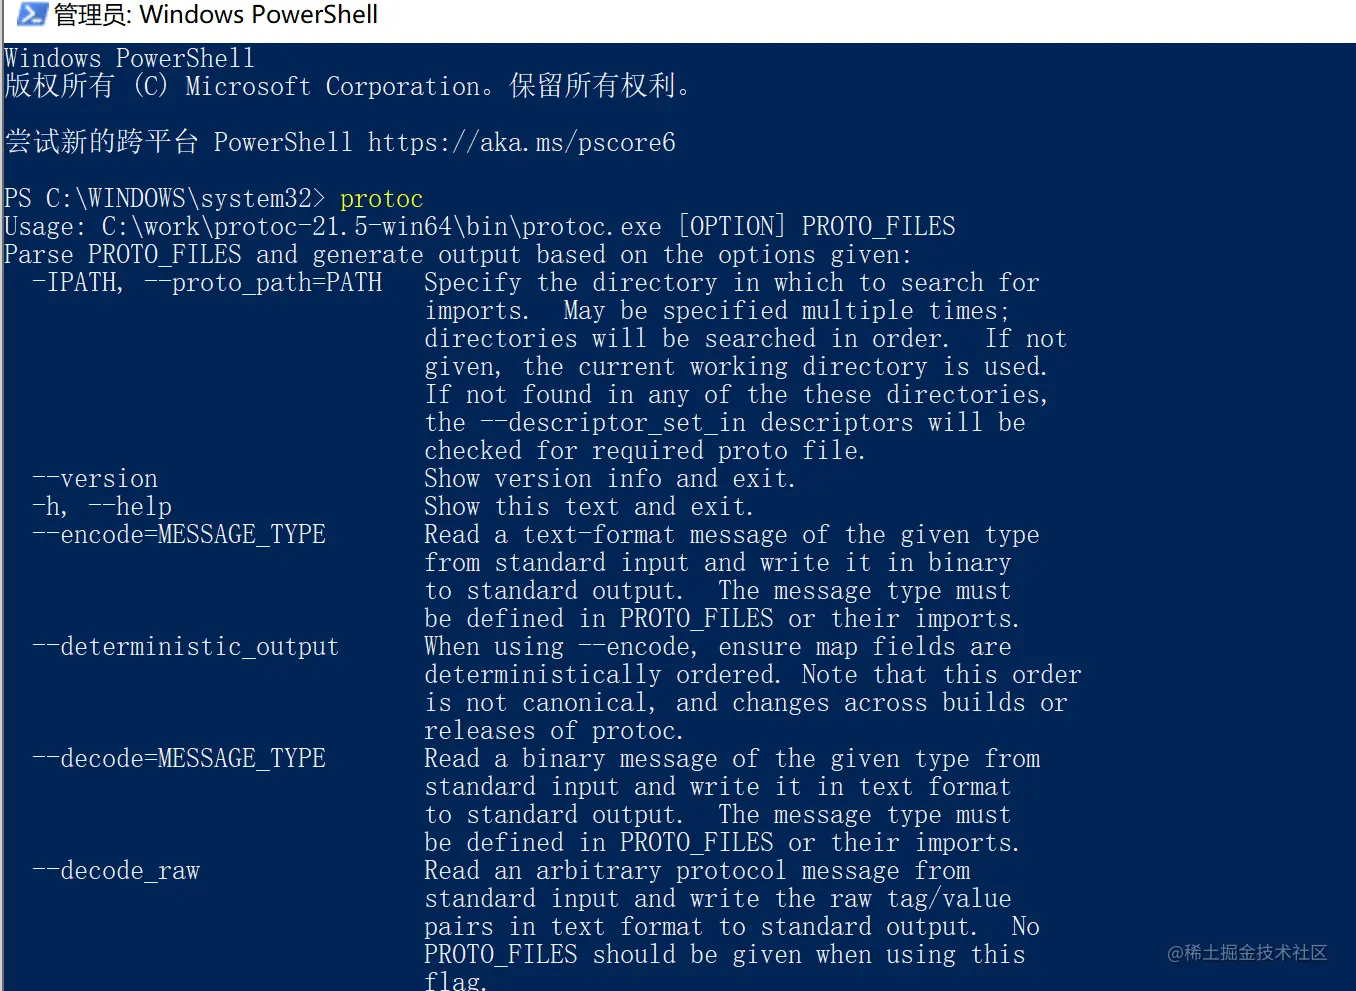Image resolution: width=1356 pixels, height=991 pixels.
Task: Click the PS C:\WINDOWS\system32> prompt
Action: point(165,199)
